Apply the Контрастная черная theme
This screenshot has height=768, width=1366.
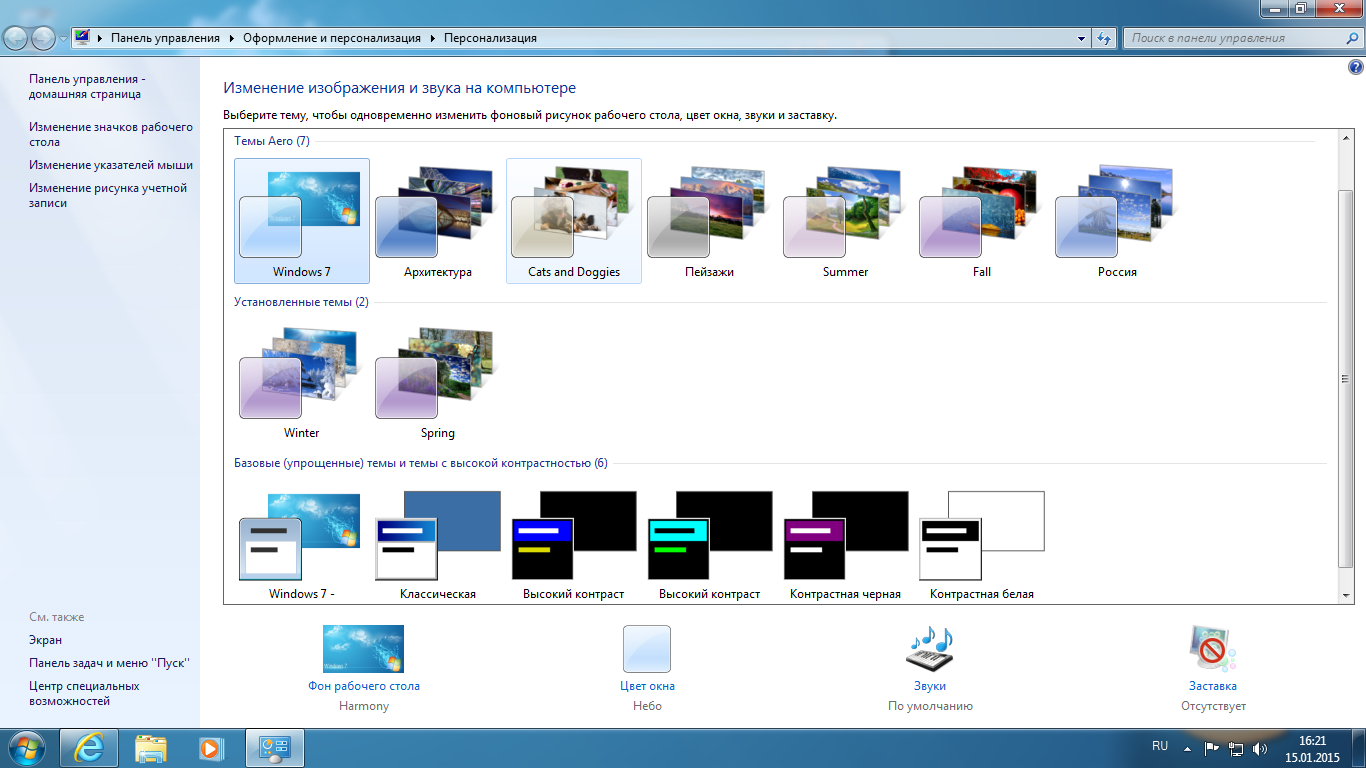pyautogui.click(x=846, y=543)
